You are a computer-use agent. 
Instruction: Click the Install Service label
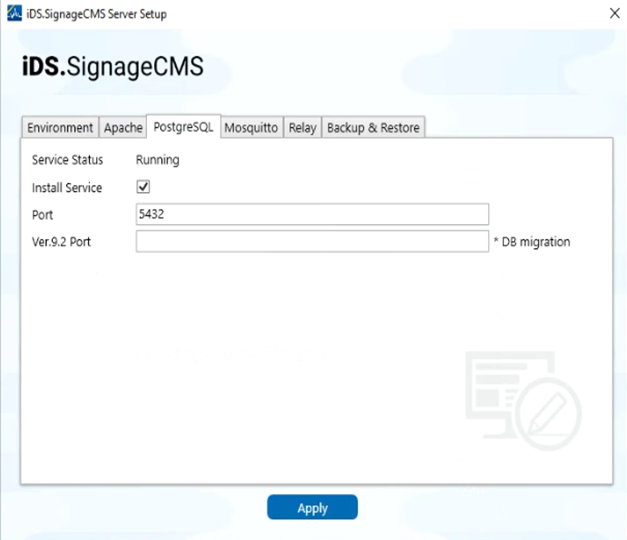[x=67, y=188]
